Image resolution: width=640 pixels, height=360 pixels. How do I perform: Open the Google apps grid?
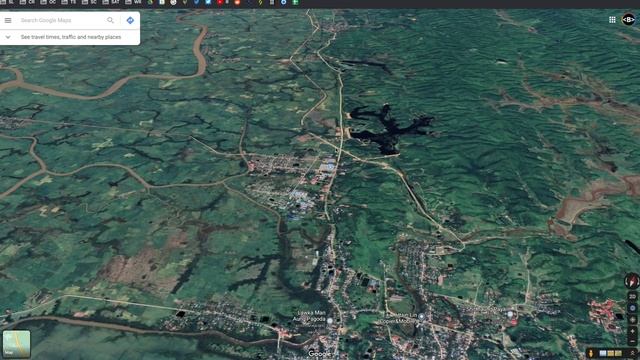[612, 20]
